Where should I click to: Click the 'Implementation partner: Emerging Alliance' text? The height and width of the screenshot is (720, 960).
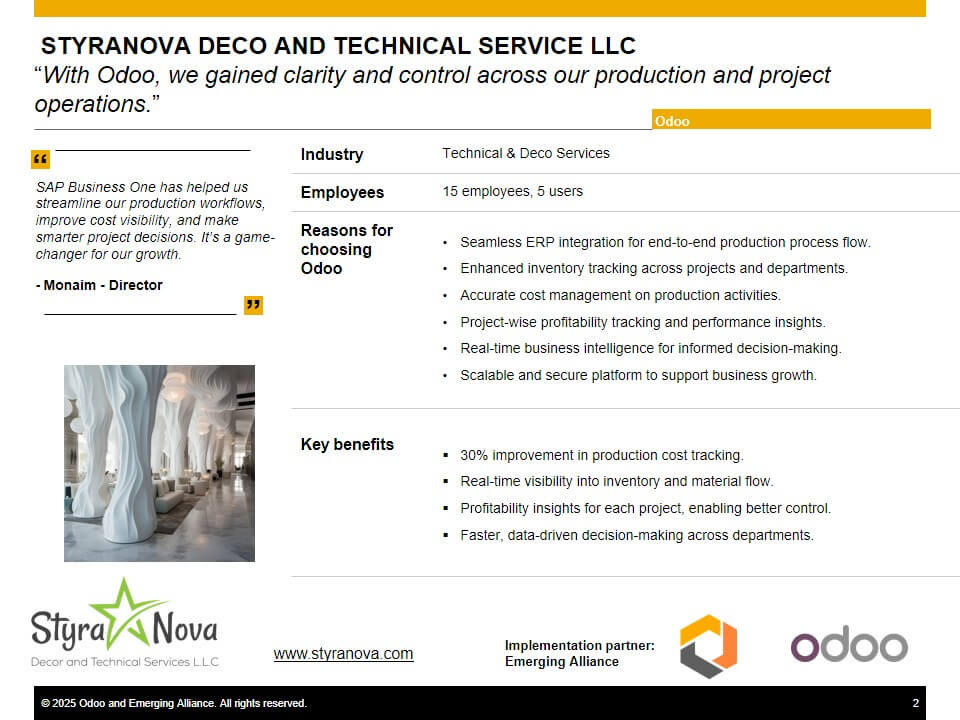579,653
